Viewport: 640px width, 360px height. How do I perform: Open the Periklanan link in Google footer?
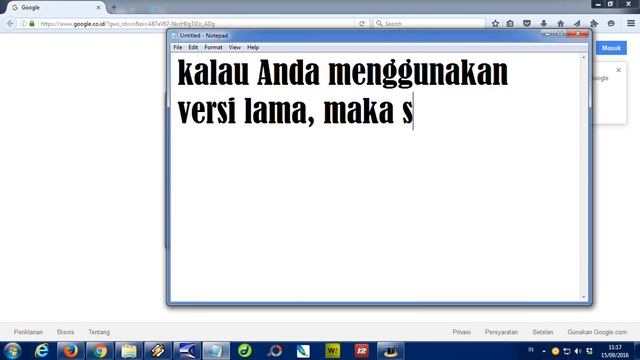click(28, 332)
